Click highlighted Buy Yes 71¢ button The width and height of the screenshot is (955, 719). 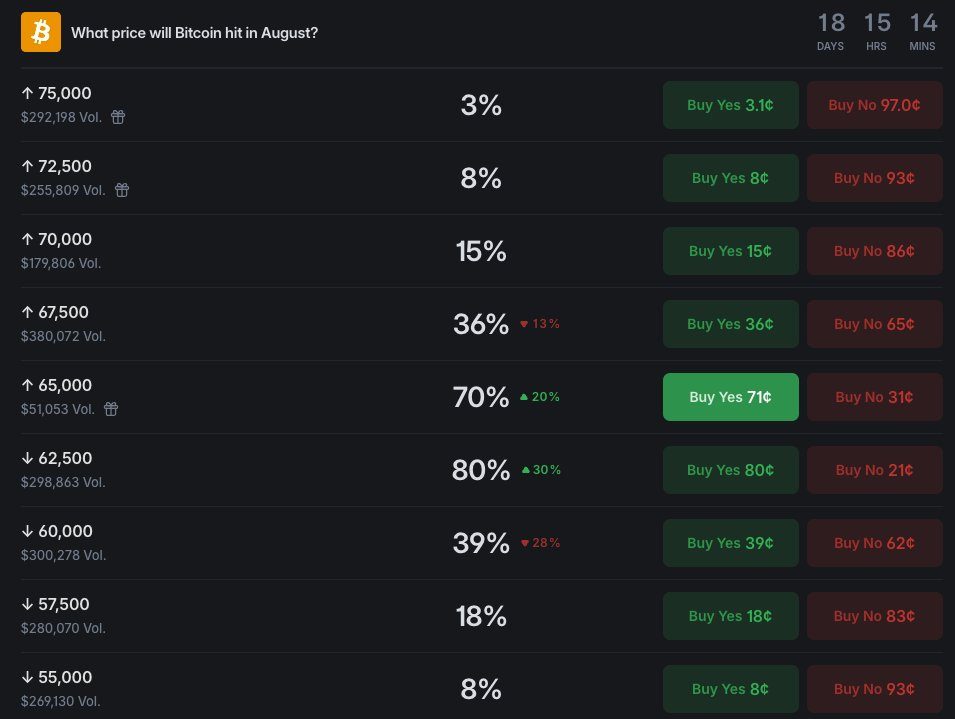click(730, 397)
